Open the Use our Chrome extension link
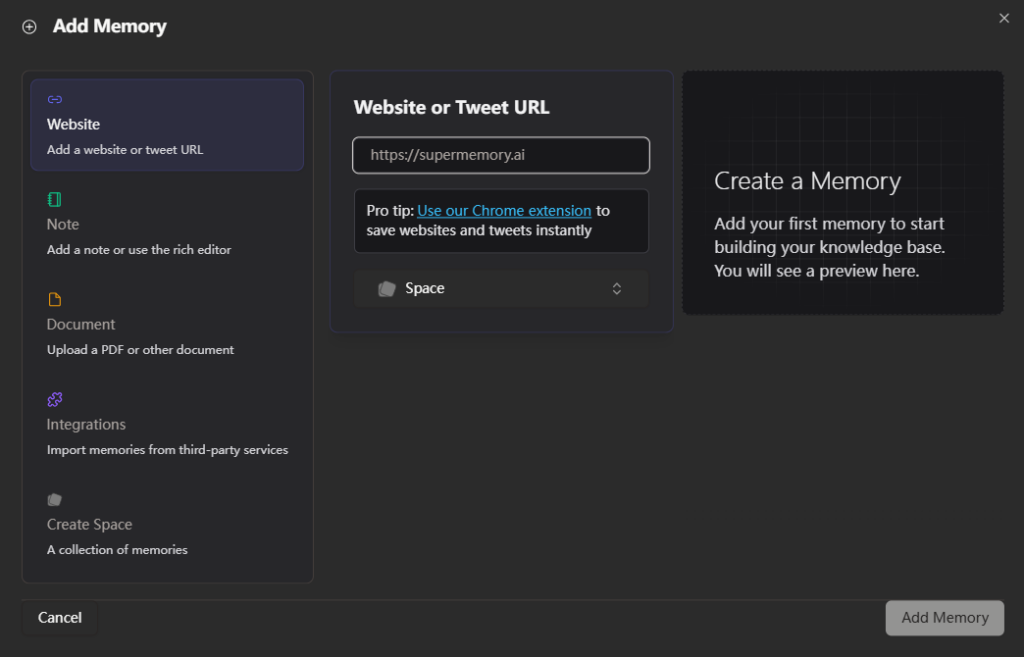This screenshot has height=657, width=1024. pos(504,211)
